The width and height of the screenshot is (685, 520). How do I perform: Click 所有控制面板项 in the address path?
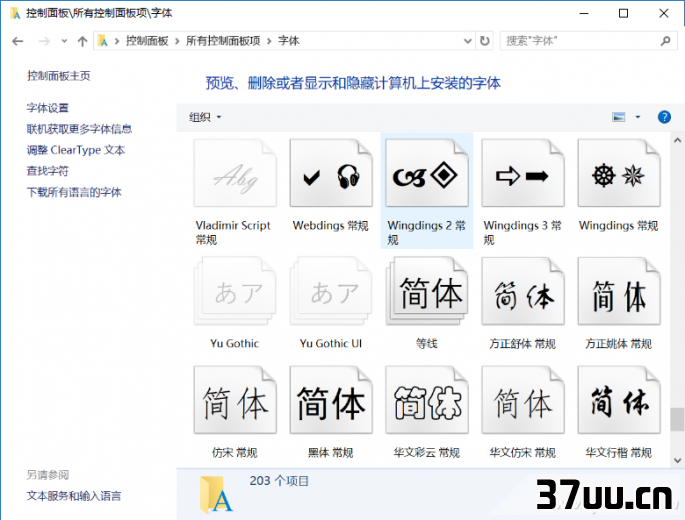[x=223, y=41]
